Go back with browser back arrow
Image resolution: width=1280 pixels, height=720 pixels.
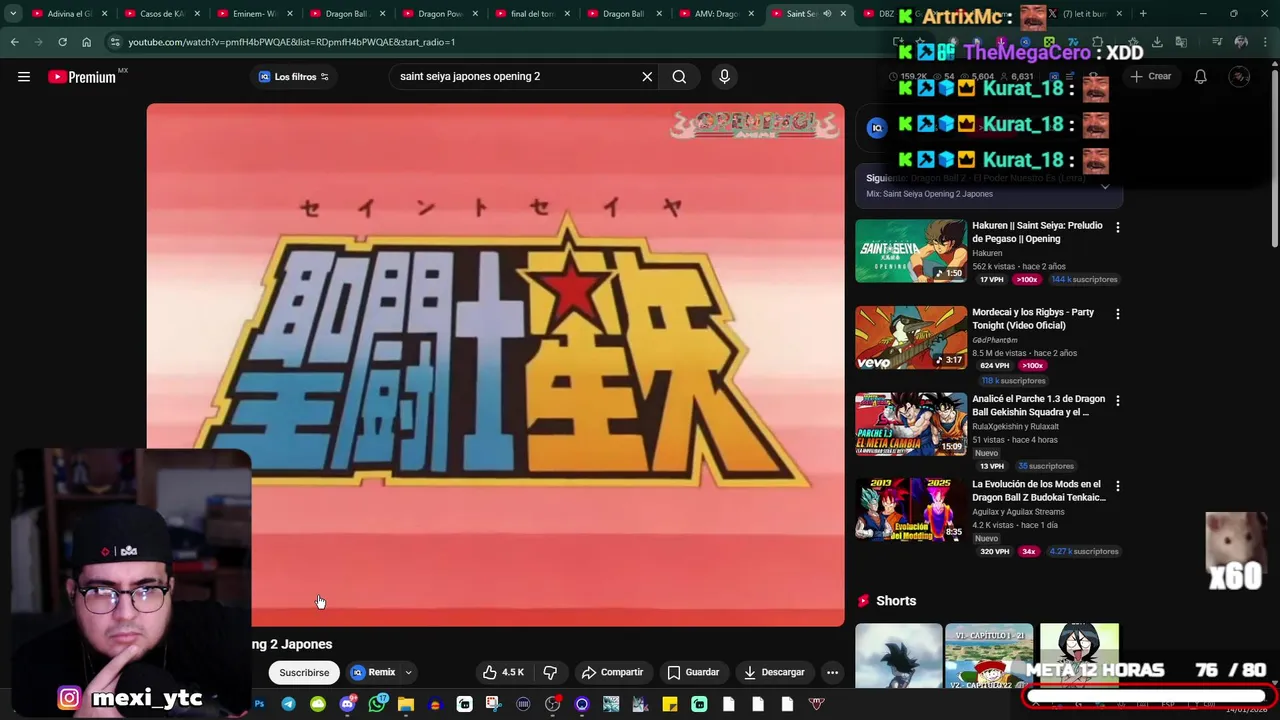(x=14, y=42)
